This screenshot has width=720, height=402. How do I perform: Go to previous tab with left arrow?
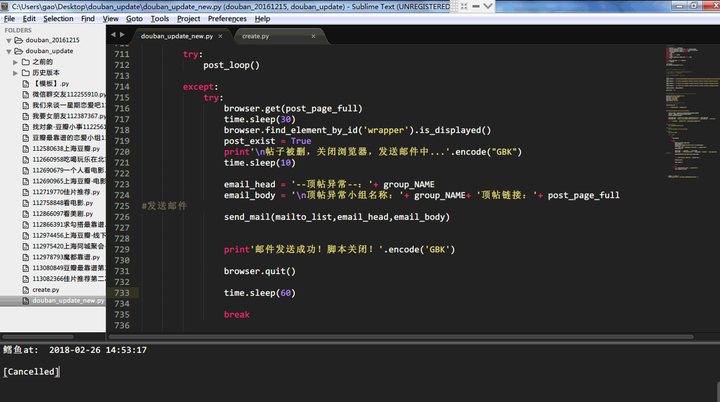(113, 34)
